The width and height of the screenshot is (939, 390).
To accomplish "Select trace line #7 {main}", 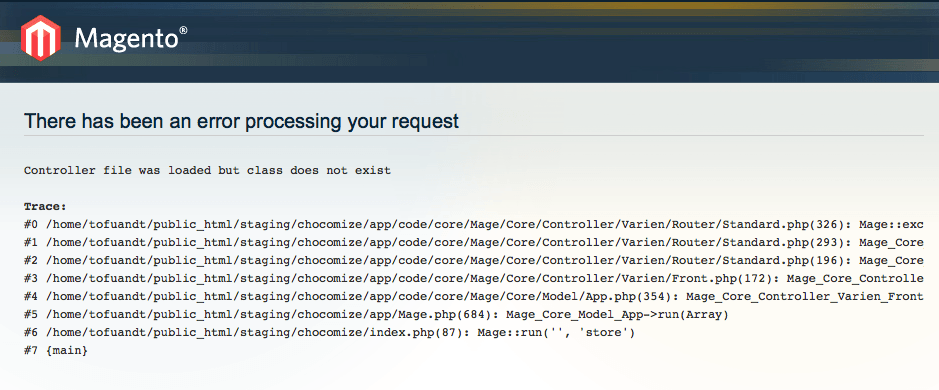I will point(56,351).
